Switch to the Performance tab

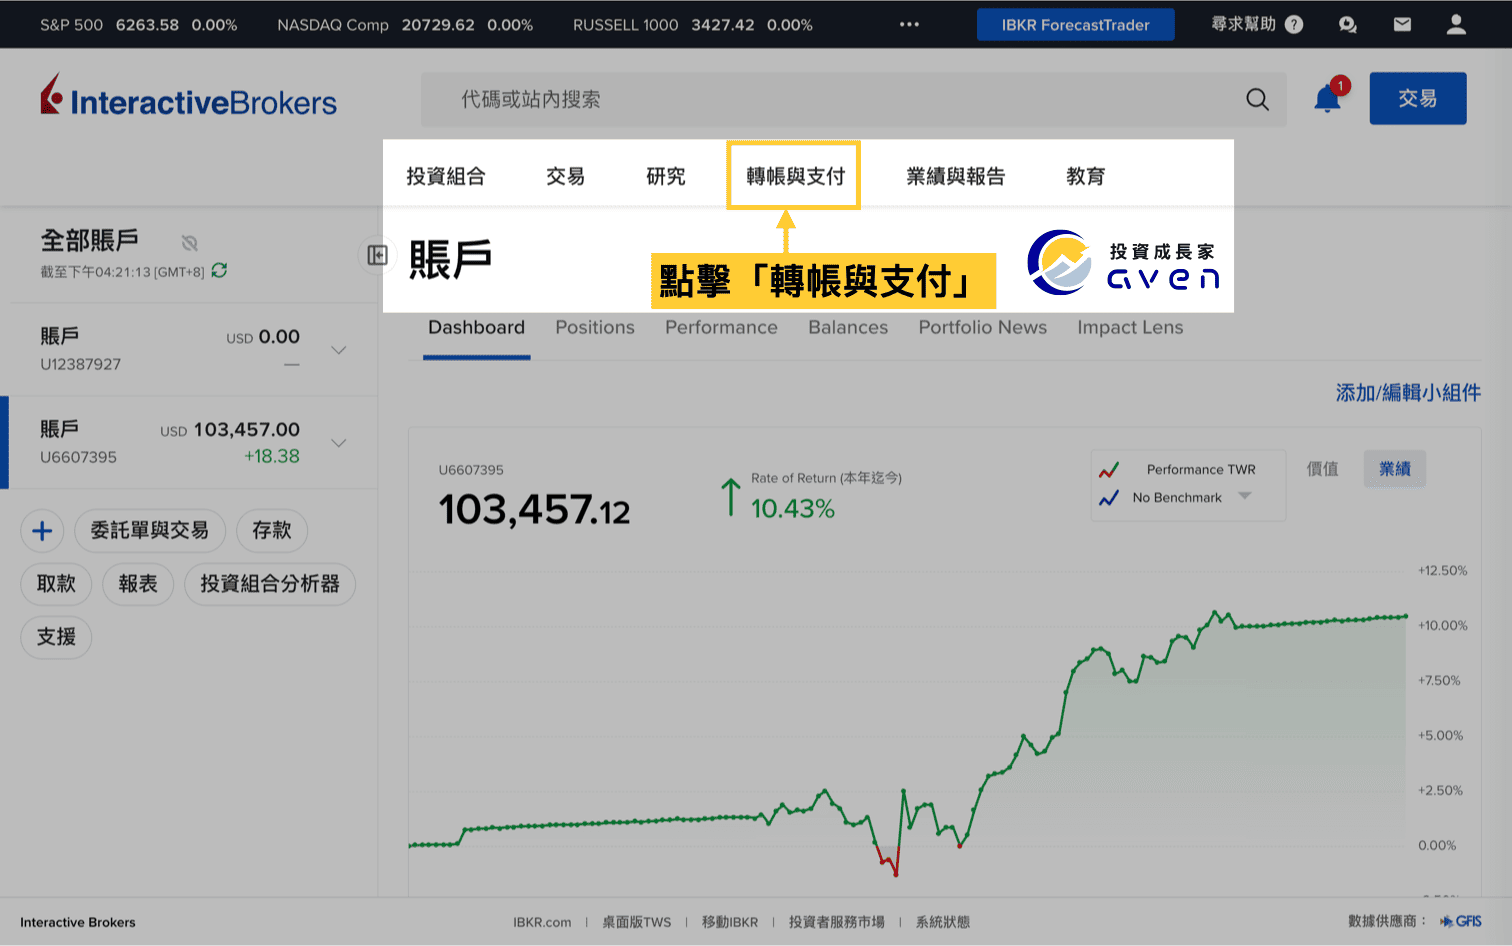coord(721,327)
